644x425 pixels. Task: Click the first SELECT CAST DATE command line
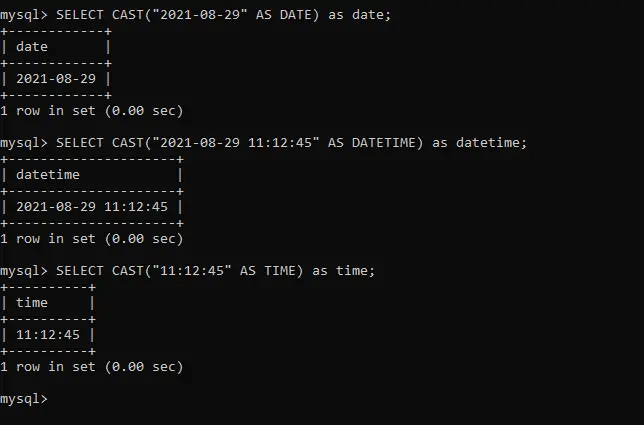pyautogui.click(x=196, y=15)
